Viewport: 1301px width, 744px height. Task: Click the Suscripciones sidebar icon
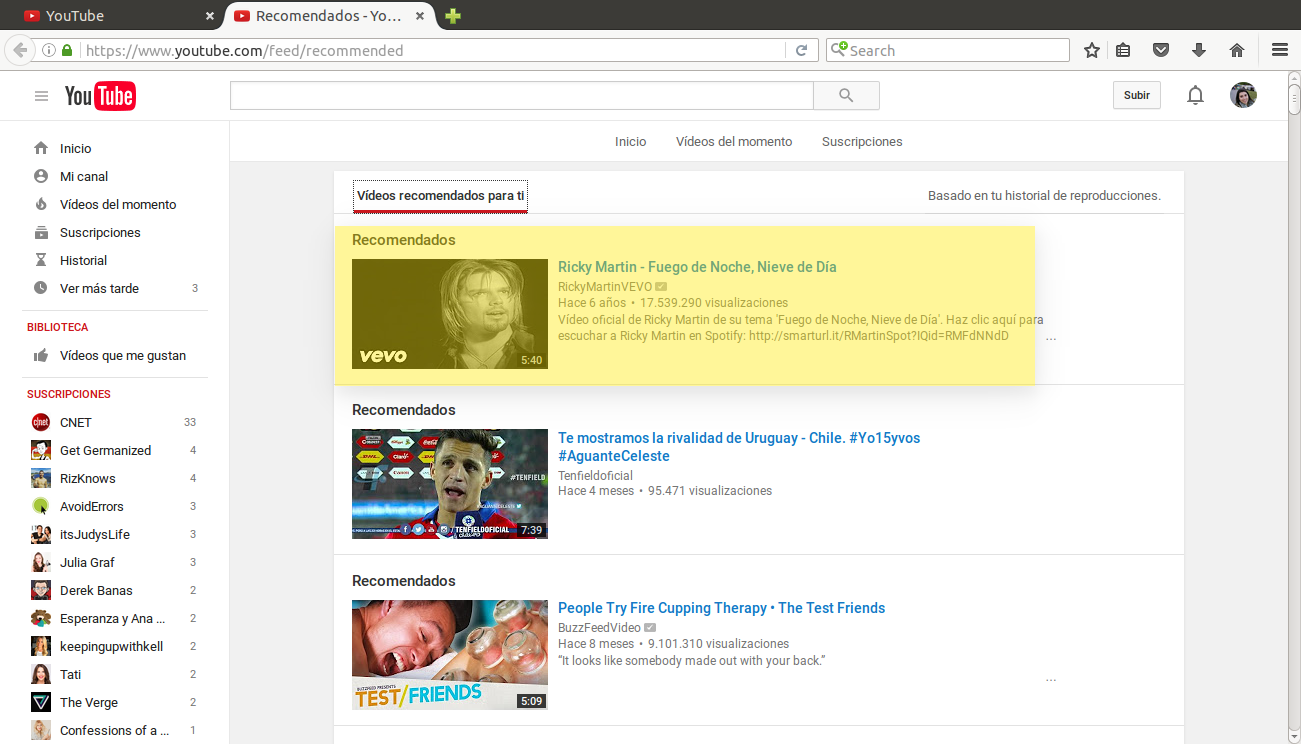pos(41,232)
